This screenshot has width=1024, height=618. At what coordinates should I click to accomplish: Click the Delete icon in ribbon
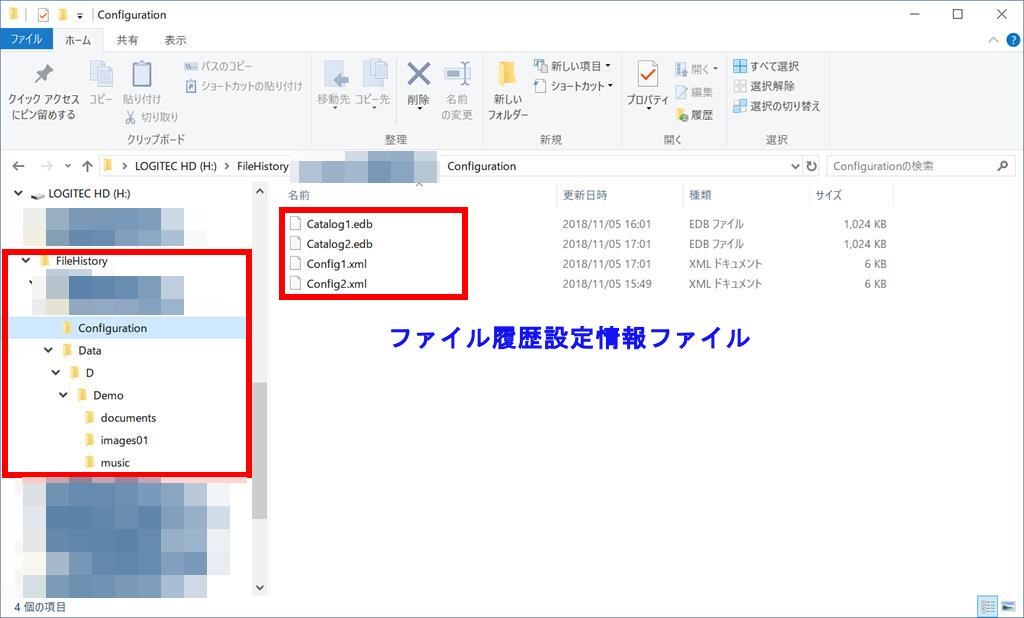418,76
